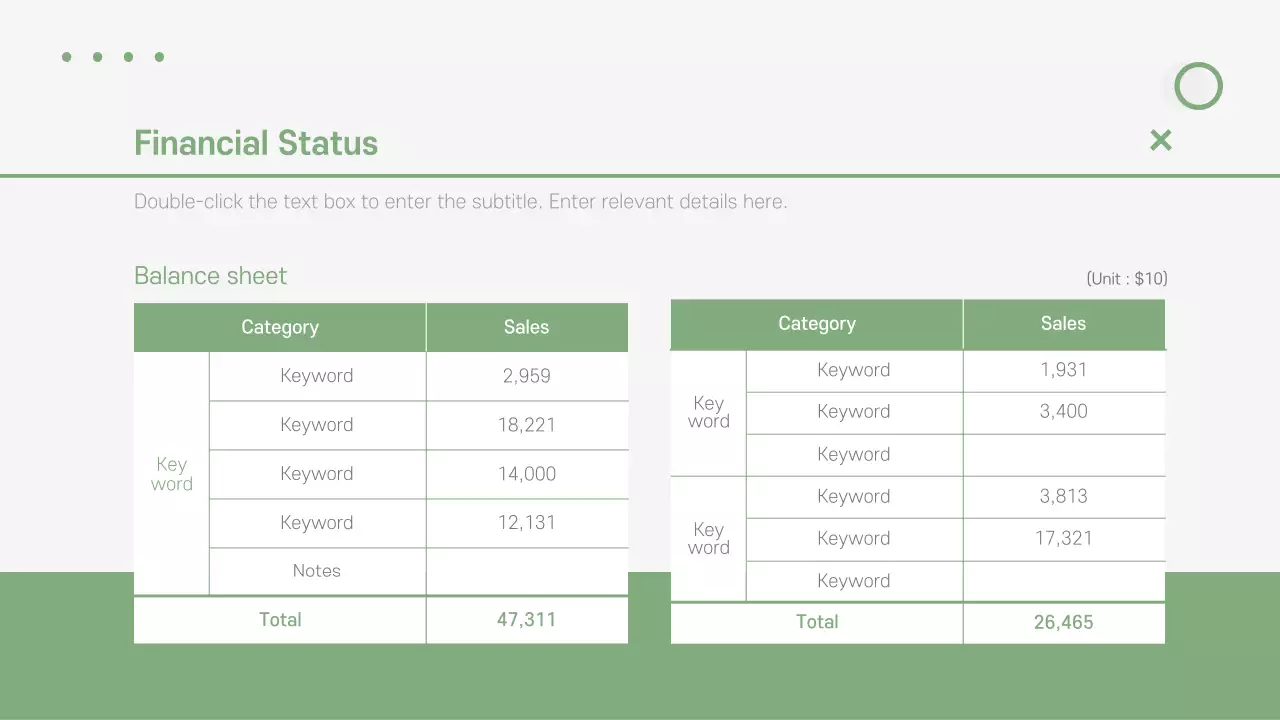Select the cell containing 3,400
Screen dimensions: 1280x720
coord(1063,412)
